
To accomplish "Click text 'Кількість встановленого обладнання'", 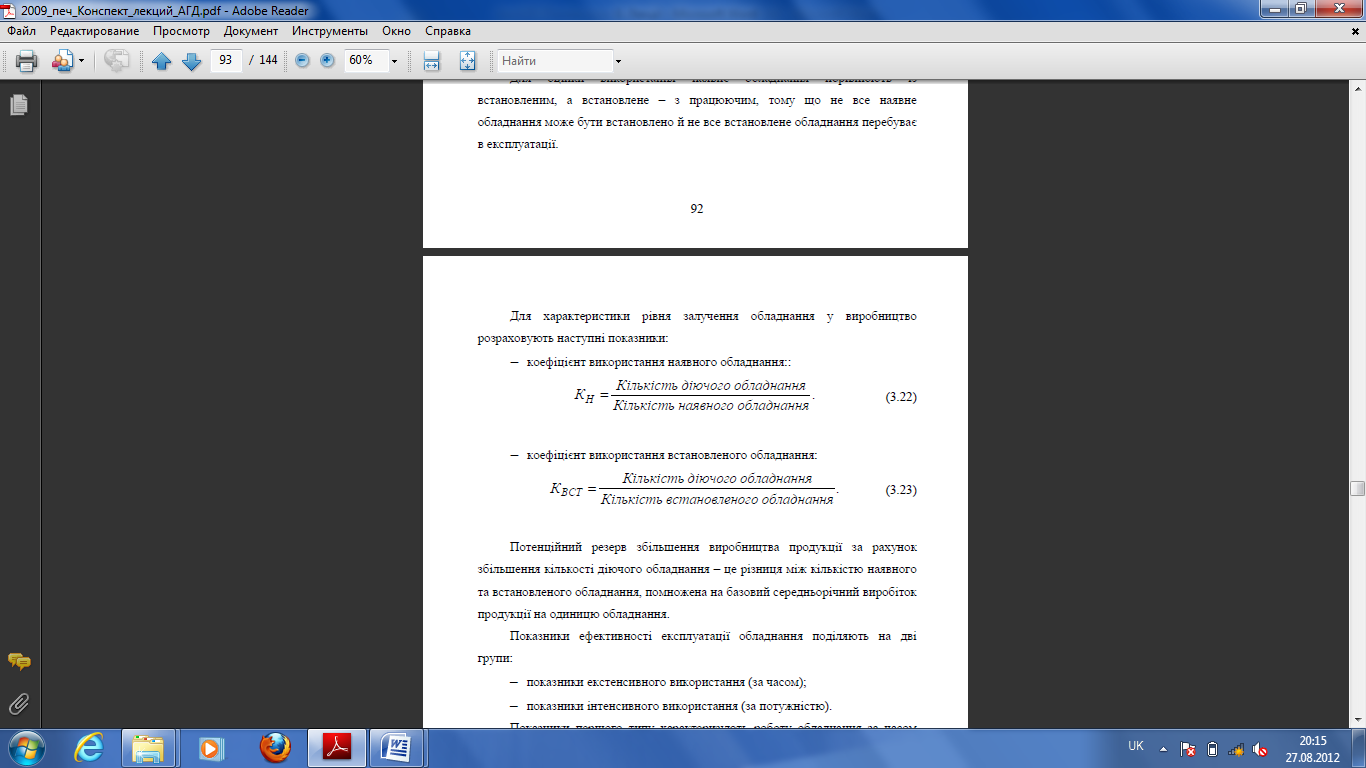I will point(717,499).
